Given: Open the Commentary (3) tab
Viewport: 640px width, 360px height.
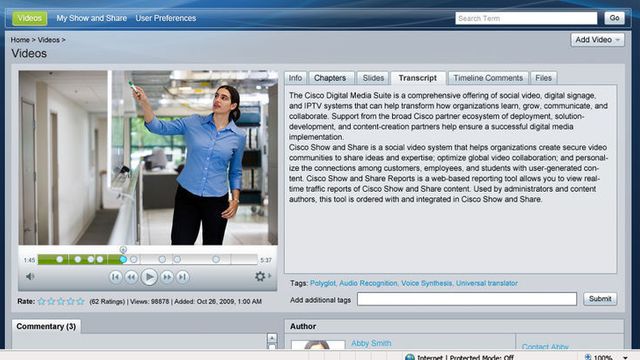Looking at the screenshot, I should (x=46, y=327).
